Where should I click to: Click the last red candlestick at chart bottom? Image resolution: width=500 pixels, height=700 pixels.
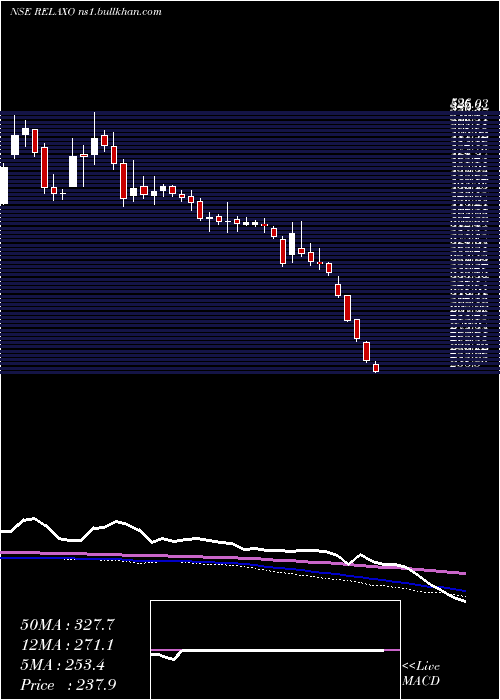(376, 368)
